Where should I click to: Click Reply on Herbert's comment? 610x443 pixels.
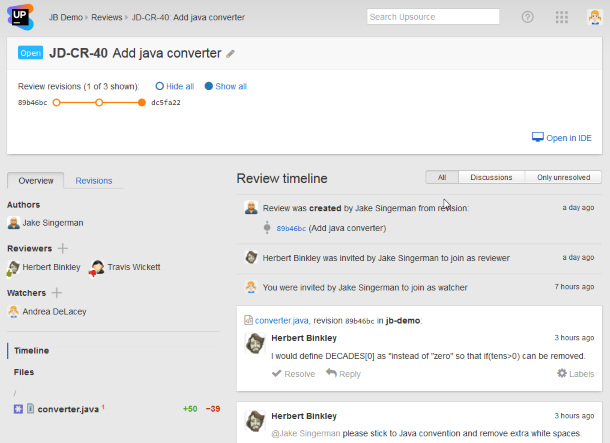coord(344,373)
